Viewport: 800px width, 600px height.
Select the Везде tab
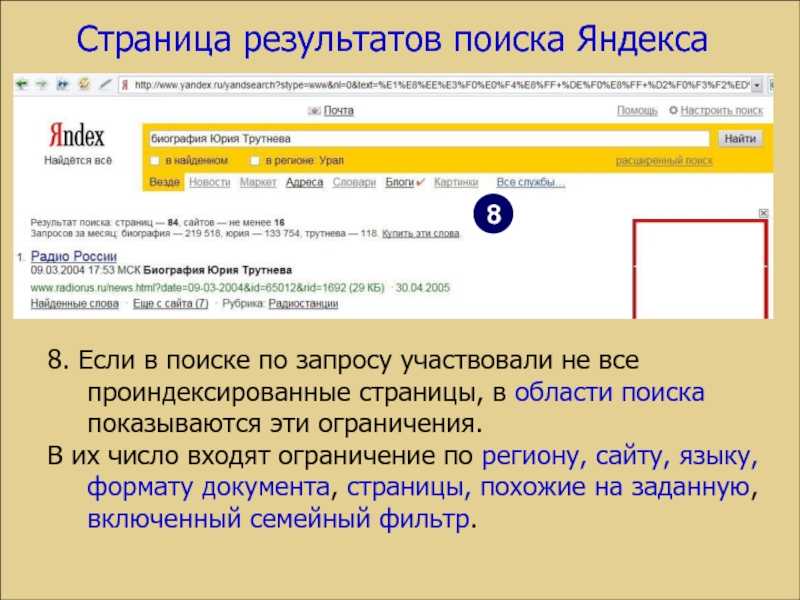[x=164, y=182]
